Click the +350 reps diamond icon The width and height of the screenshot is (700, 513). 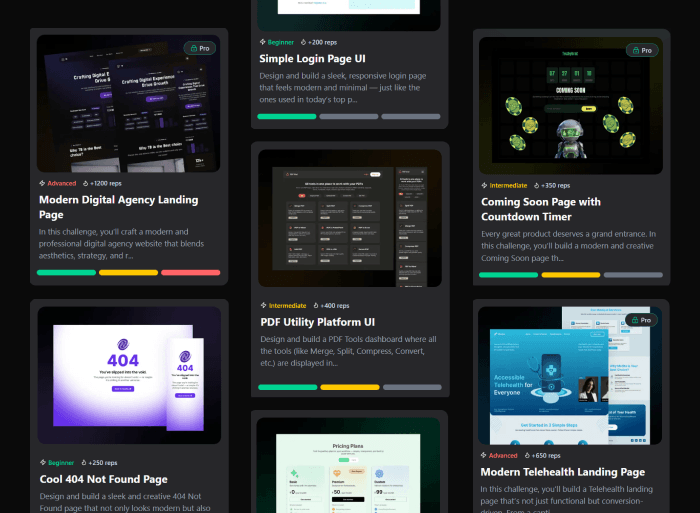[535, 185]
